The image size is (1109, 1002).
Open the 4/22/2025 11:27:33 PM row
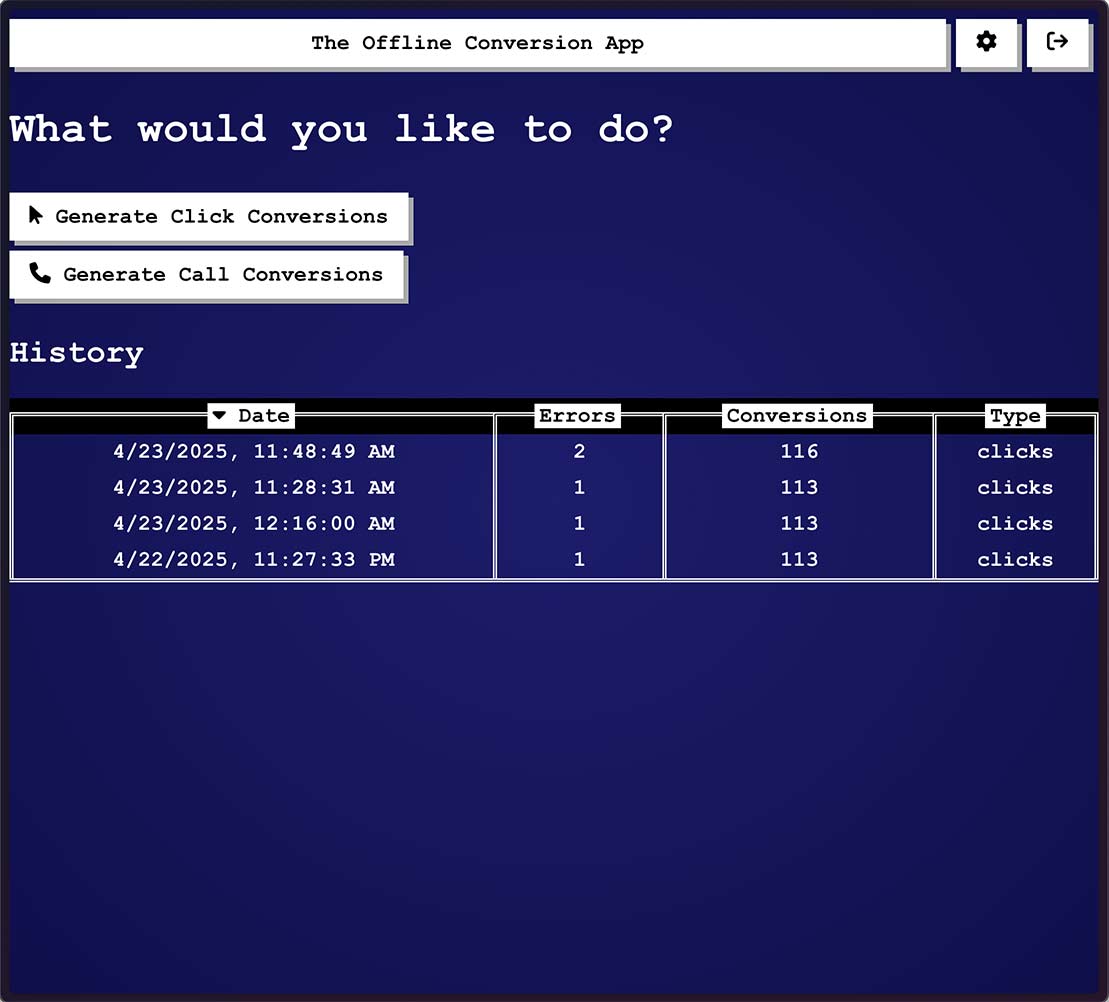point(254,560)
